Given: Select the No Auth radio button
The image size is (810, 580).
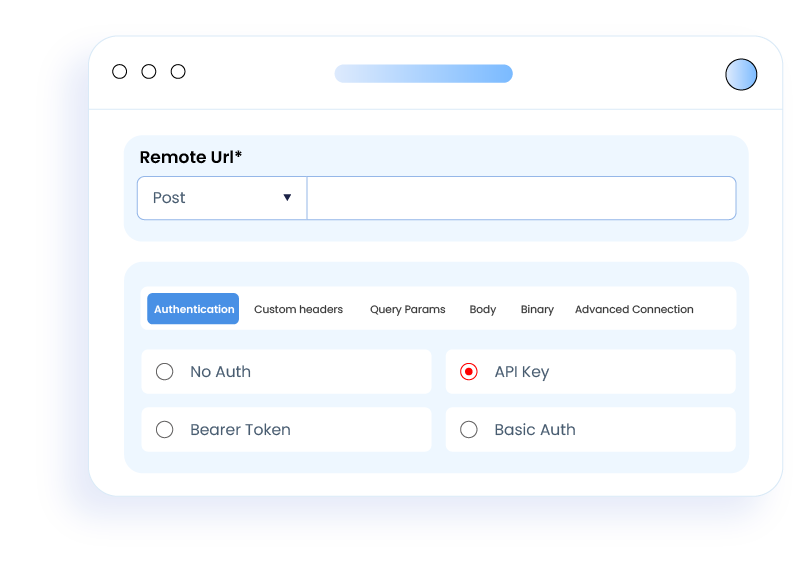Looking at the screenshot, I should (165, 372).
